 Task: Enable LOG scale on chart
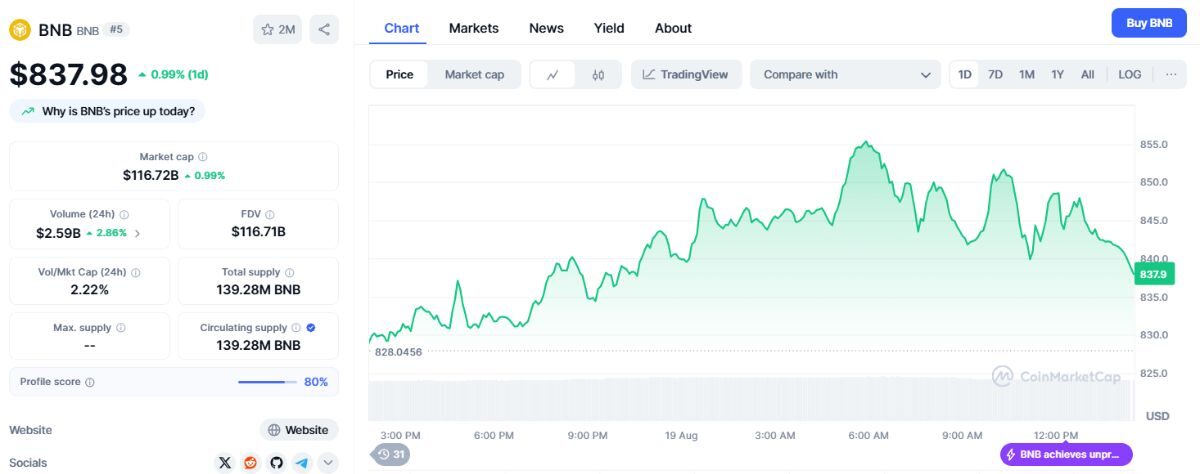[1129, 75]
